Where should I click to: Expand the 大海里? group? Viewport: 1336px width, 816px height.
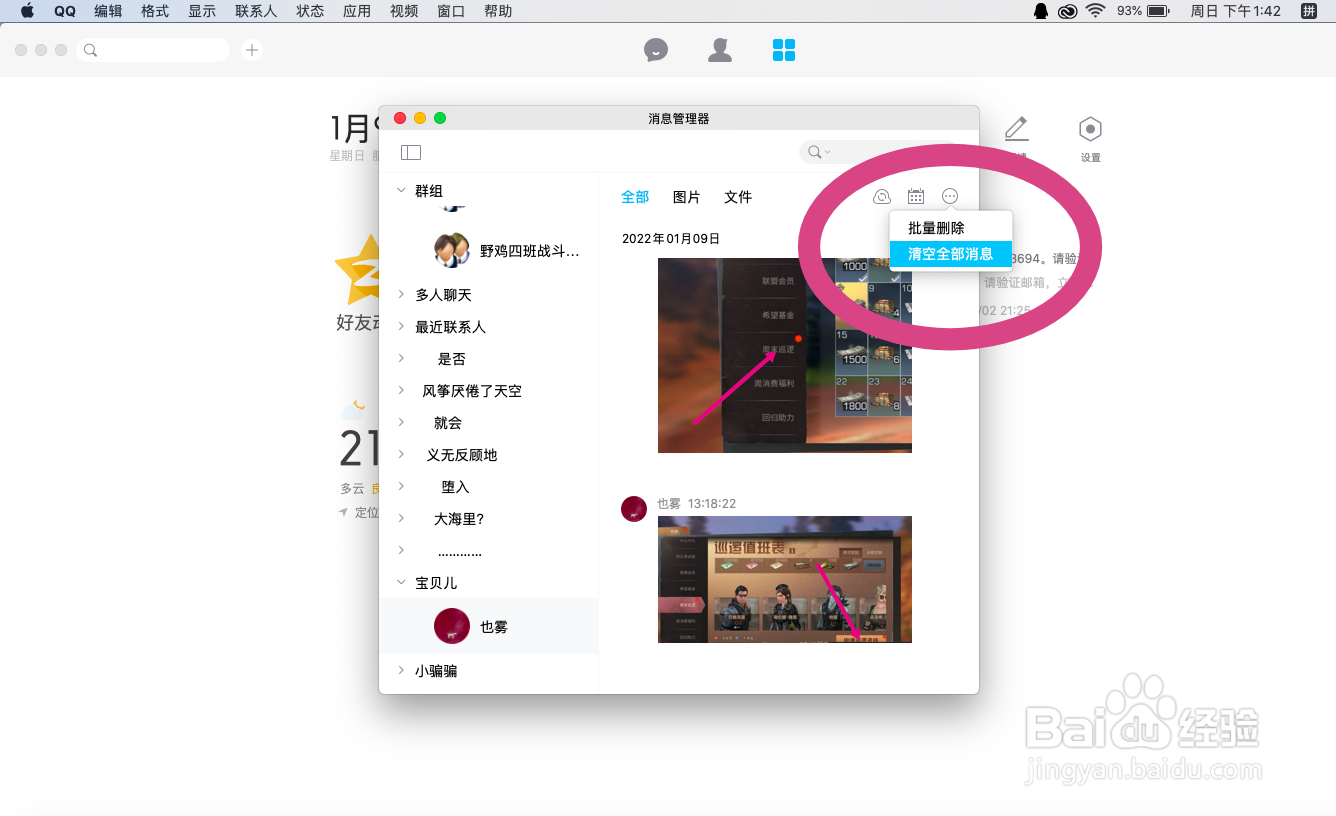[x=401, y=518]
